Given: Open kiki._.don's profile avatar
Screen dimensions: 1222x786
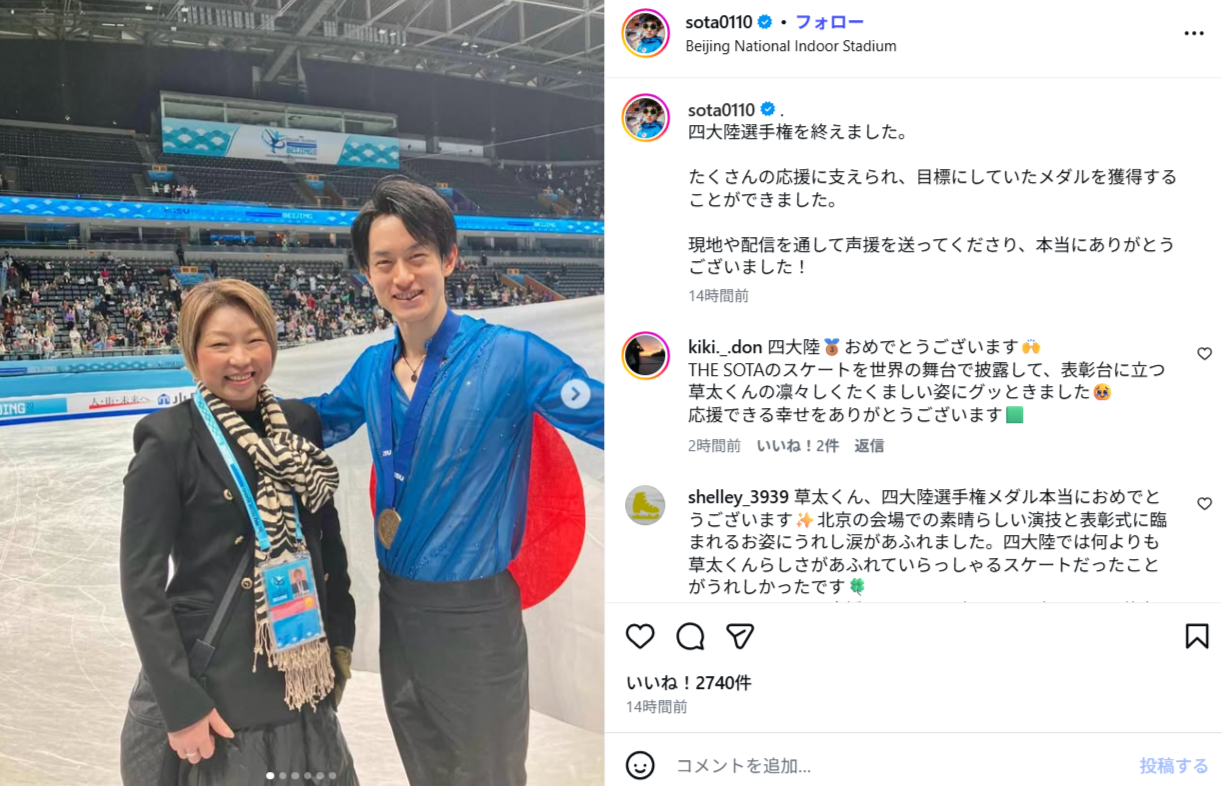Looking at the screenshot, I should pyautogui.click(x=646, y=355).
